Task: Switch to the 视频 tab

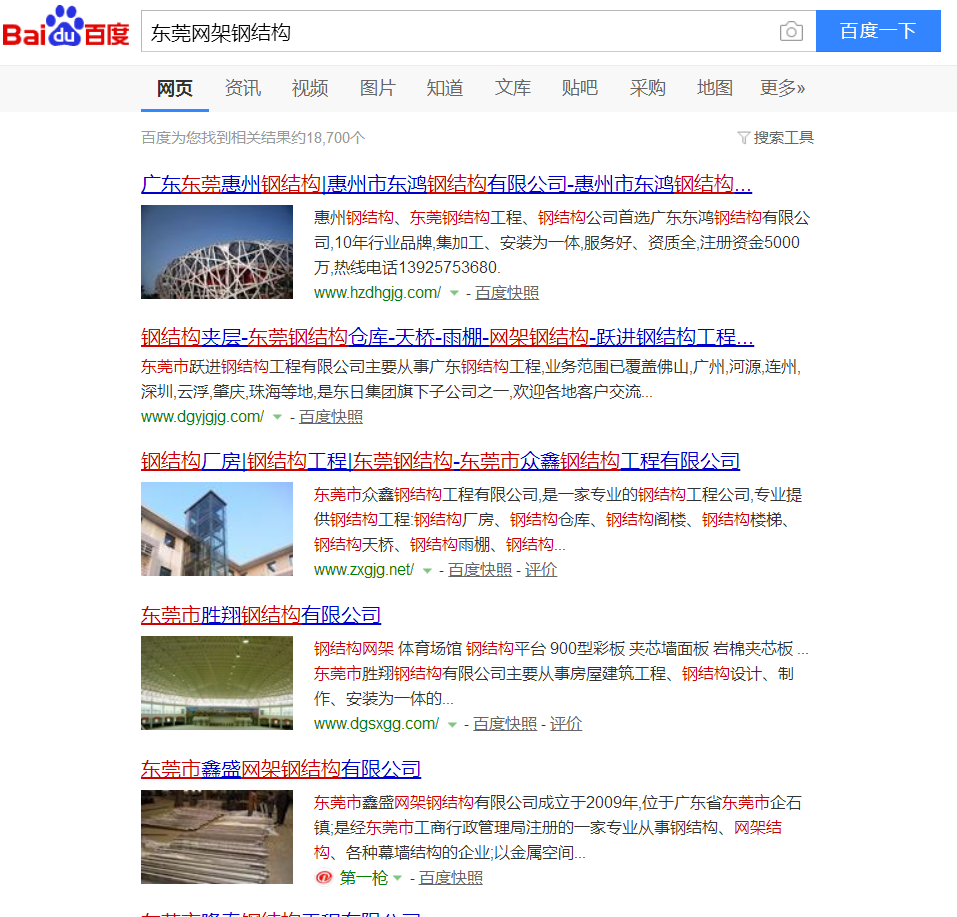Action: point(310,89)
